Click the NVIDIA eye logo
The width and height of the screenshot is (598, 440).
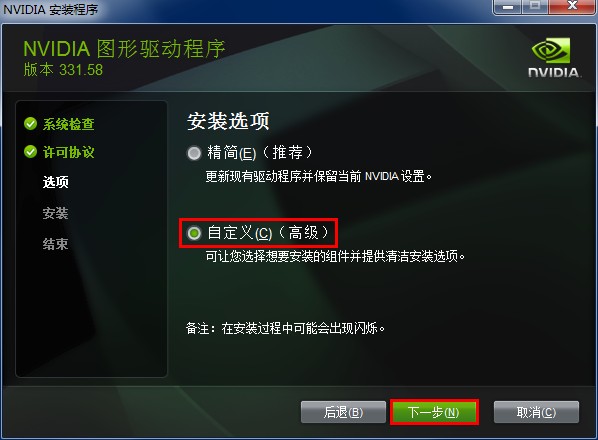(551, 50)
